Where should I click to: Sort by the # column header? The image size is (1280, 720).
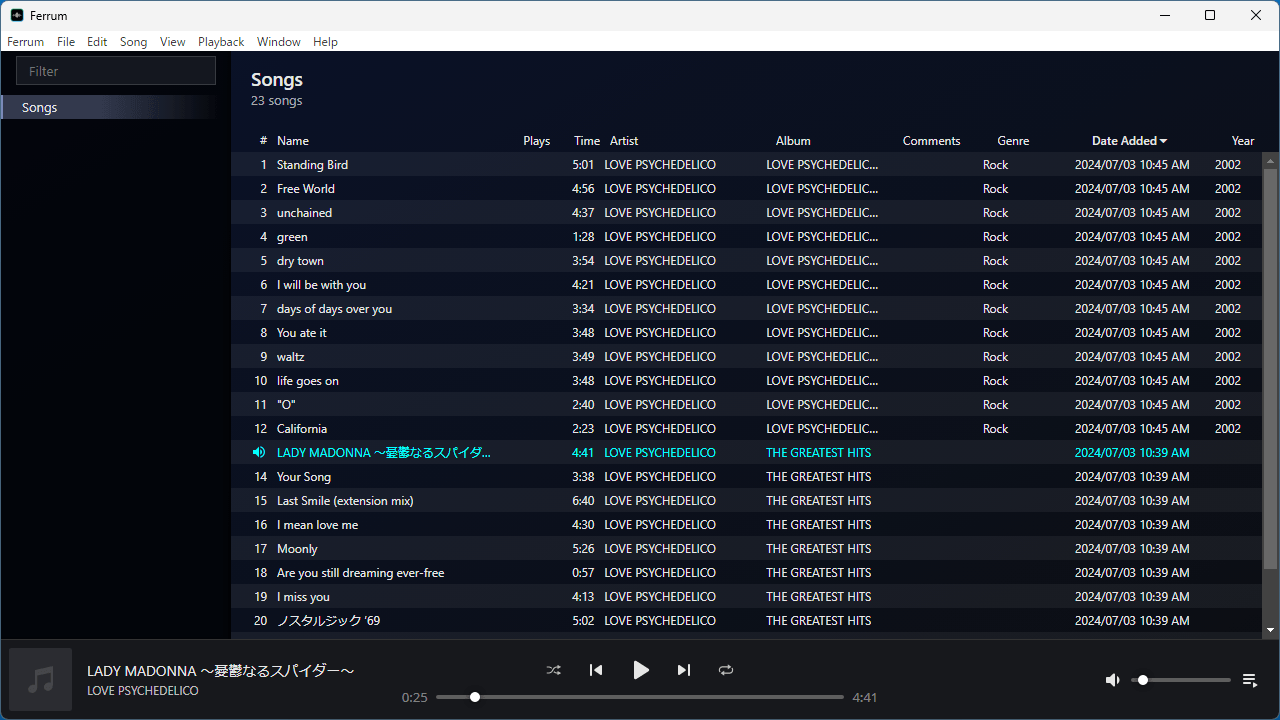(263, 141)
